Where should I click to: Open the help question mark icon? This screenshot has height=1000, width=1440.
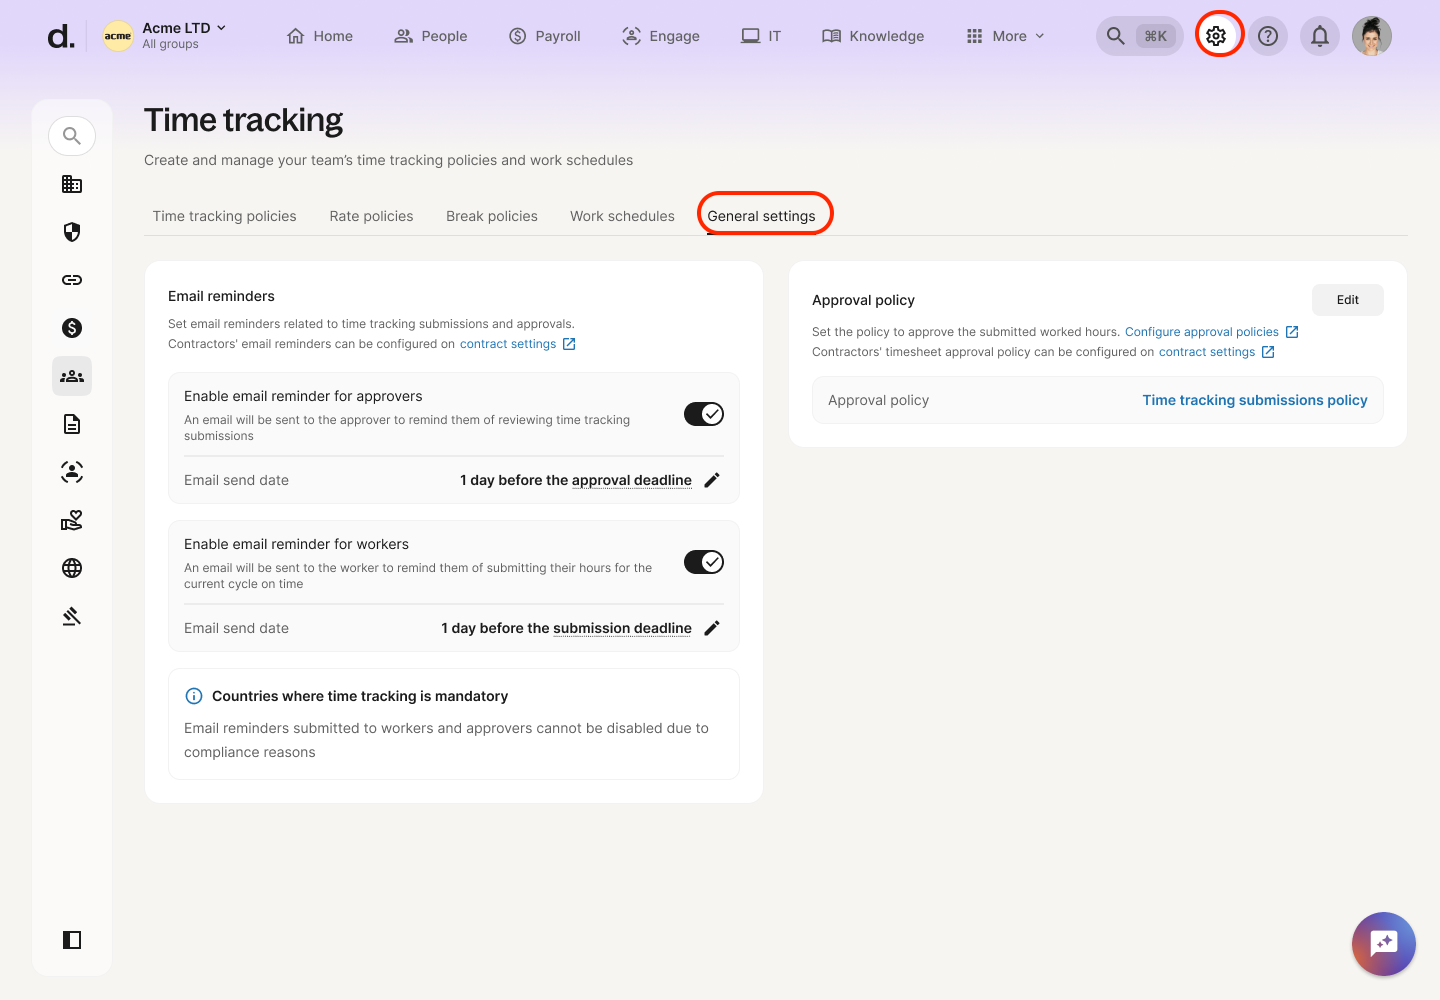coord(1268,36)
